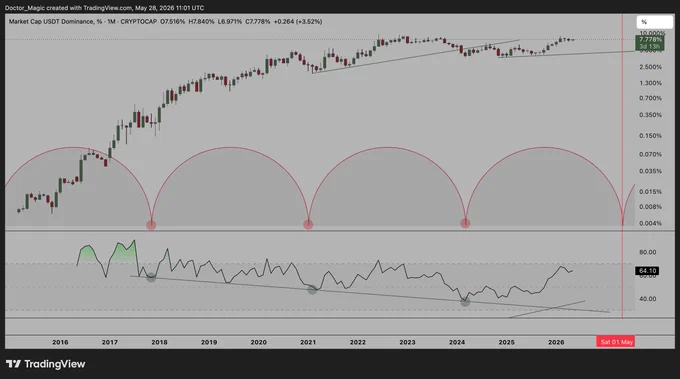Image resolution: width=680 pixels, height=379 pixels.
Task: Click the 2023 year label on time axis
Action: coord(407,342)
